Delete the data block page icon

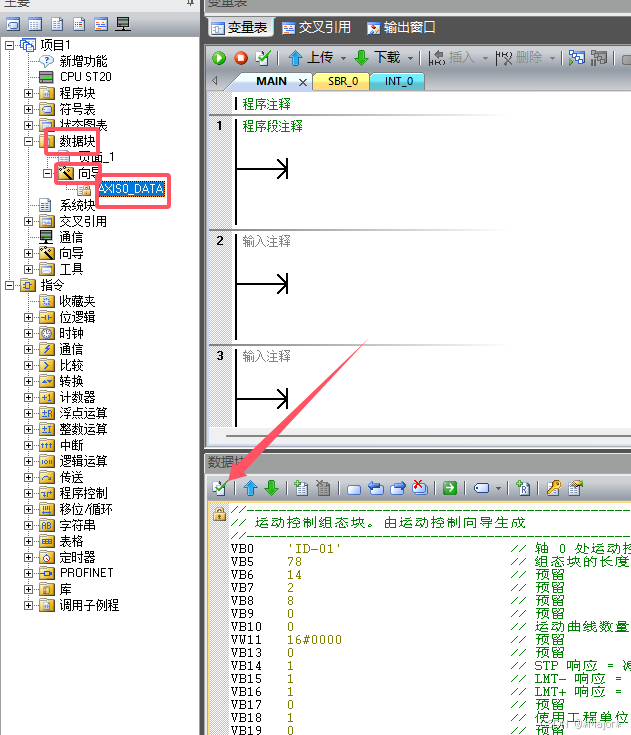click(323, 488)
